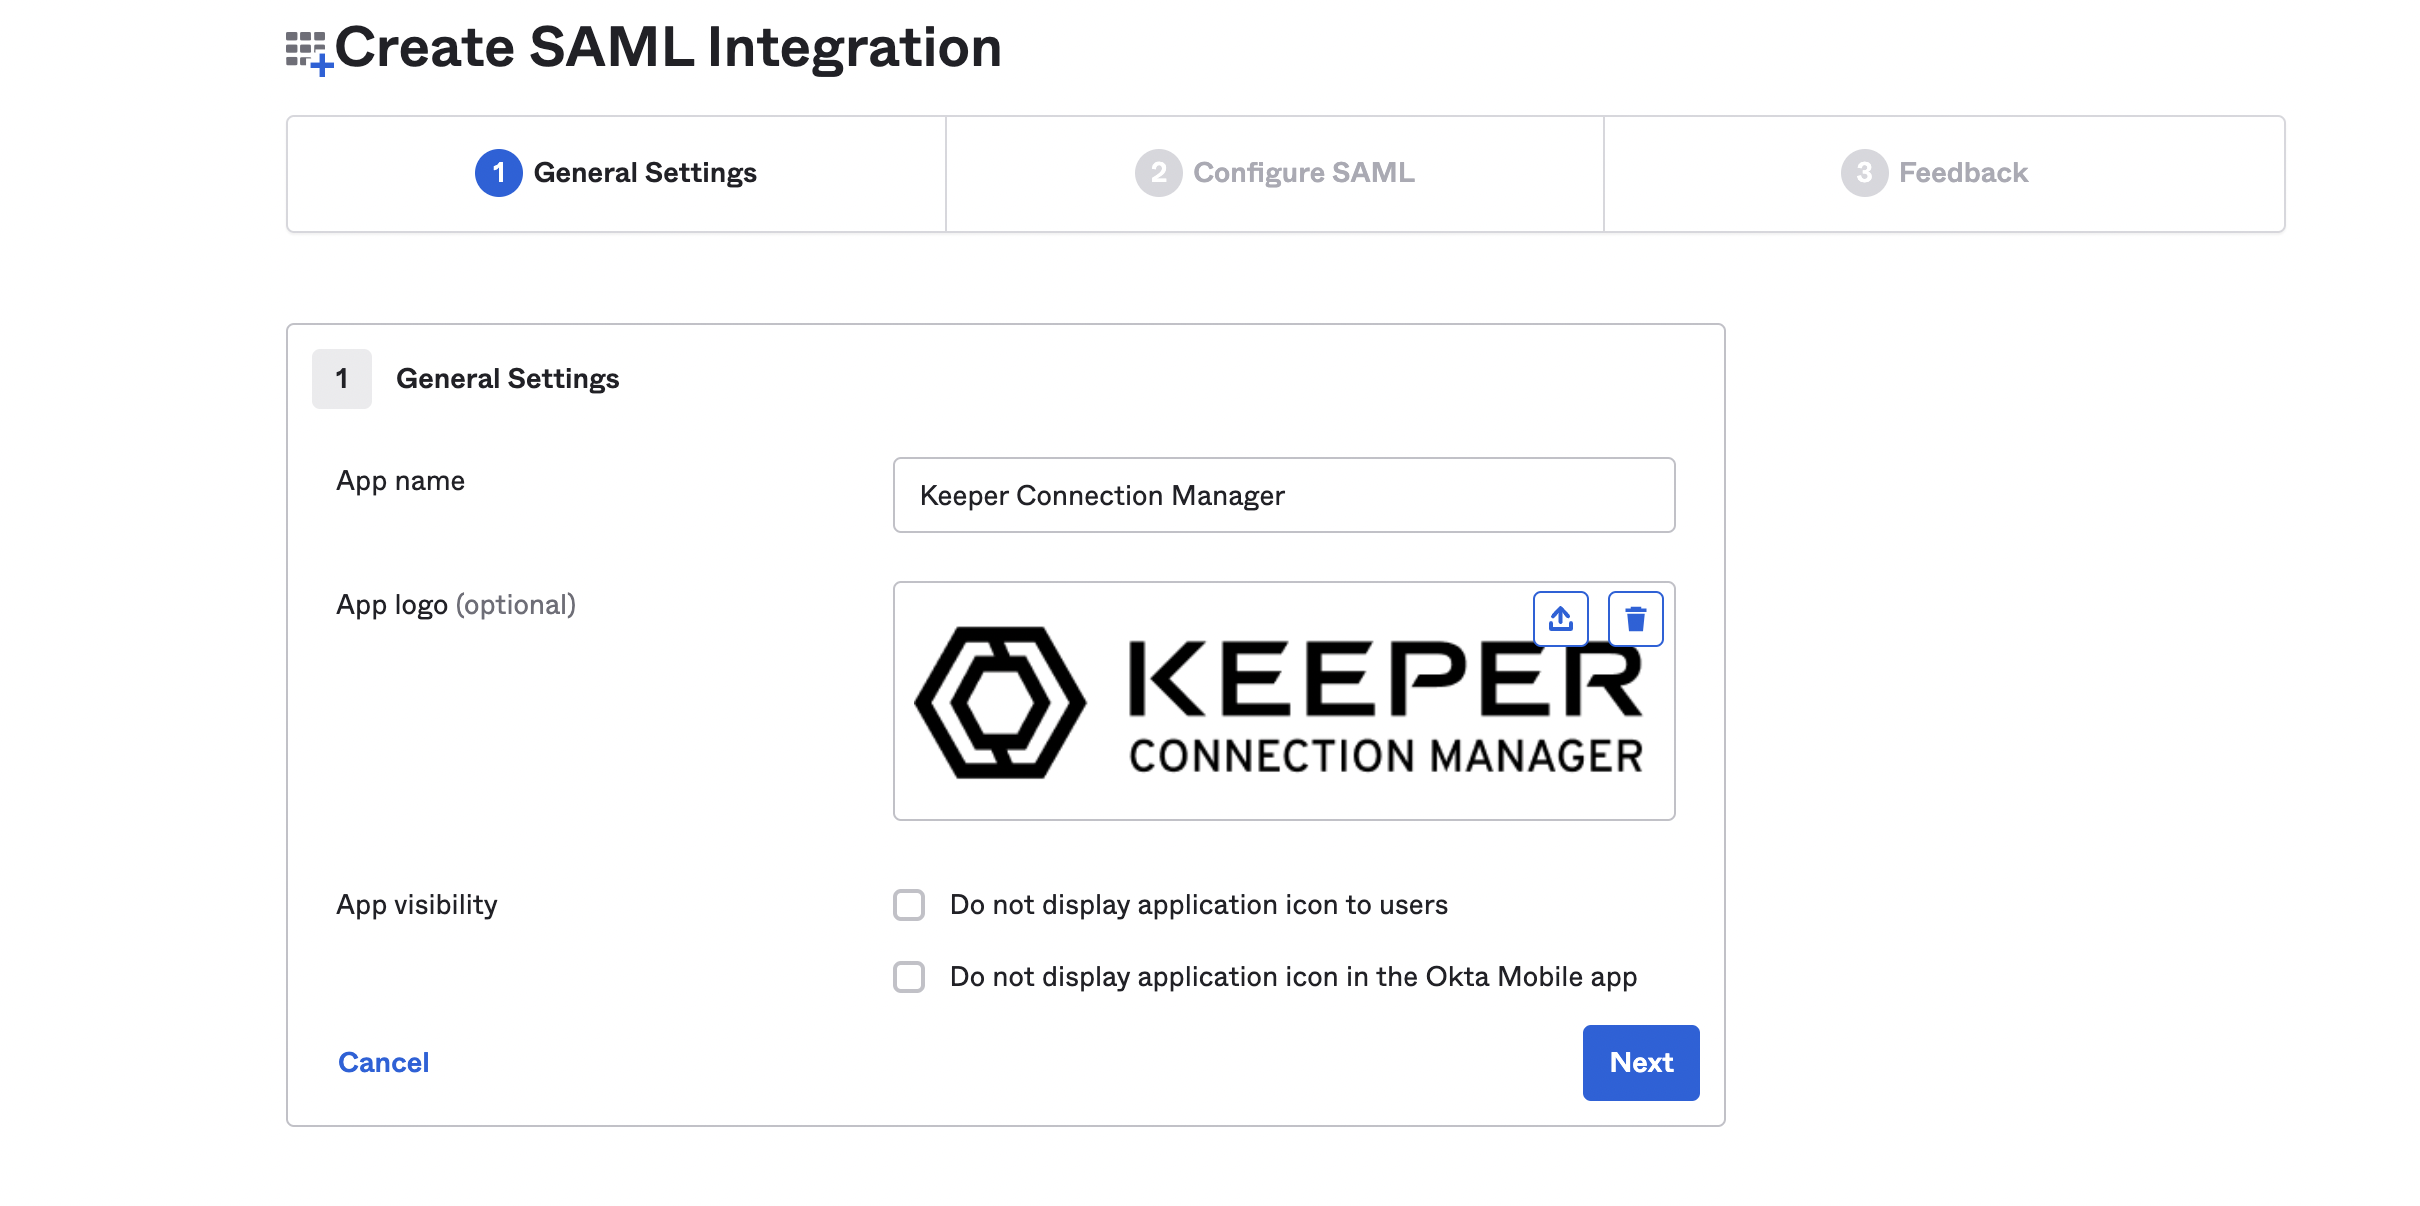This screenshot has height=1206, width=2420.
Task: Click the trash icon to delete logo
Action: pos(1635,619)
